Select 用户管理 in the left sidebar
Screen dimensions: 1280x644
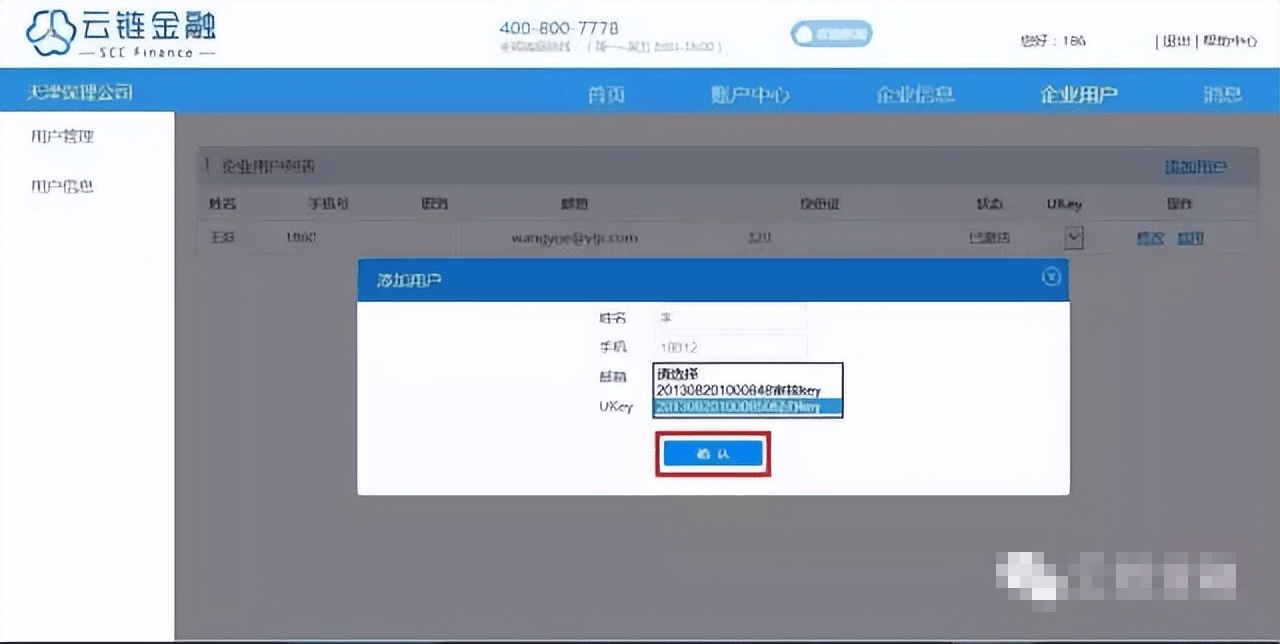pyautogui.click(x=62, y=136)
